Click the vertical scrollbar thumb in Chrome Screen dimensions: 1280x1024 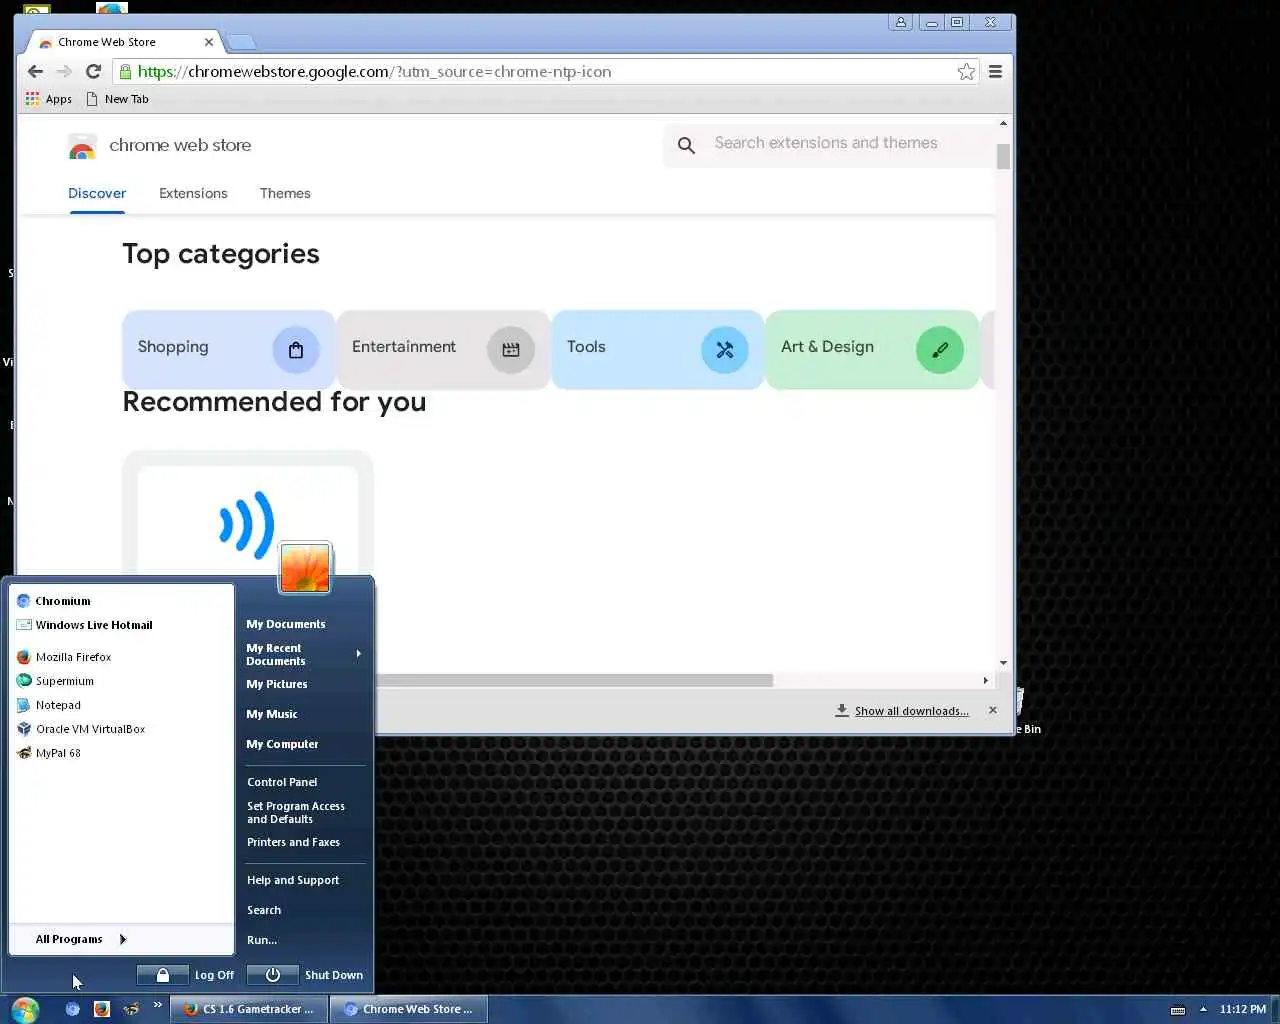click(x=1003, y=156)
